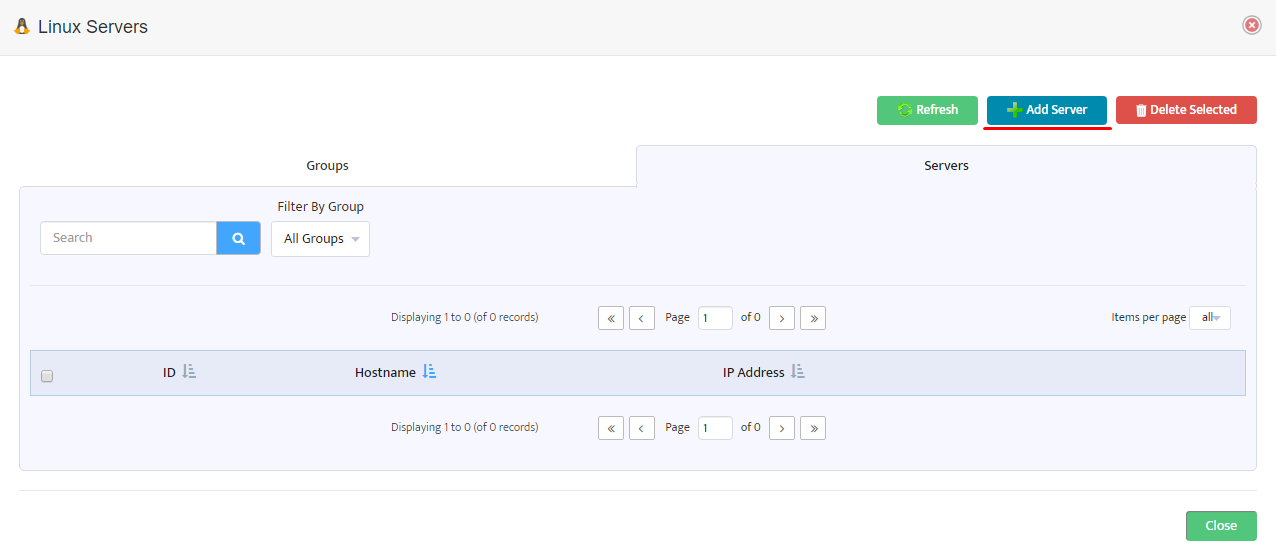Viewport: 1276px width, 559px height.
Task: Select the Servers tab
Action: pos(946,166)
